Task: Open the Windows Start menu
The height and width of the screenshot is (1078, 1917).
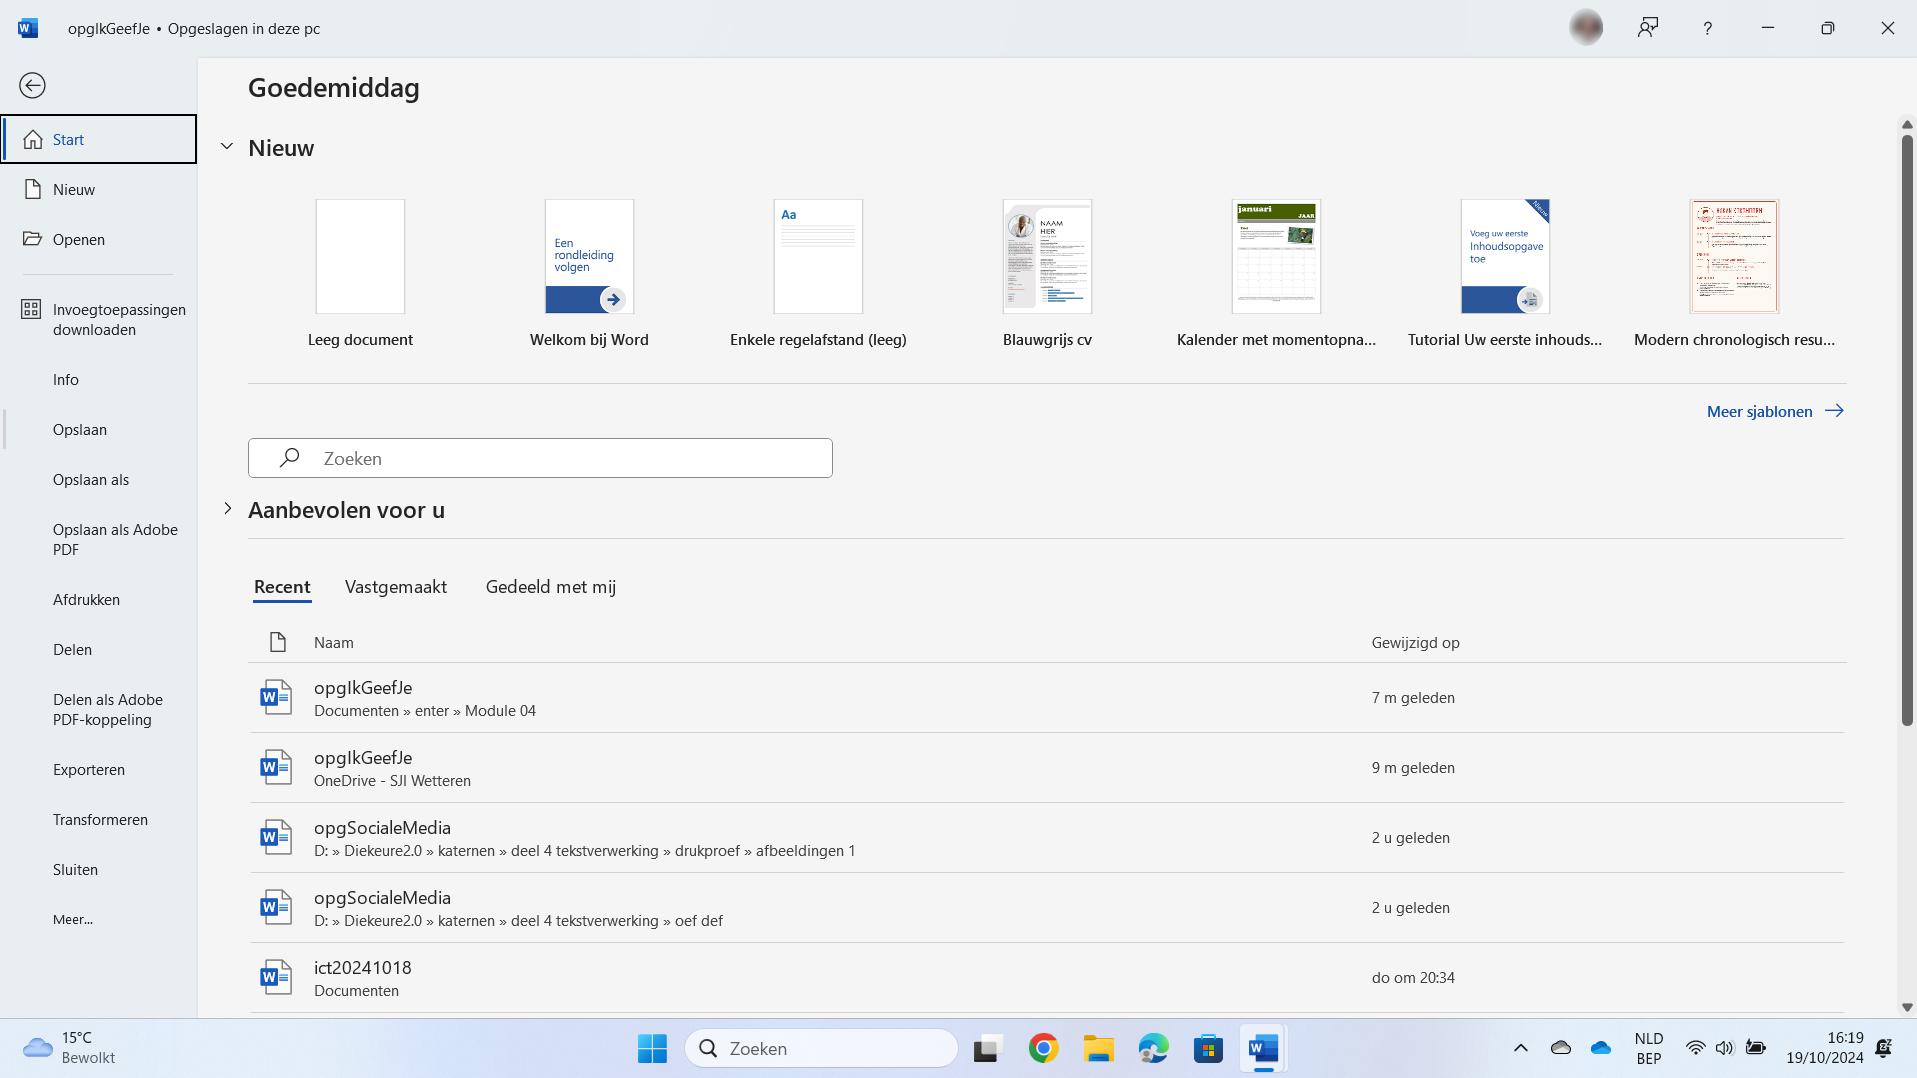Action: click(x=653, y=1049)
